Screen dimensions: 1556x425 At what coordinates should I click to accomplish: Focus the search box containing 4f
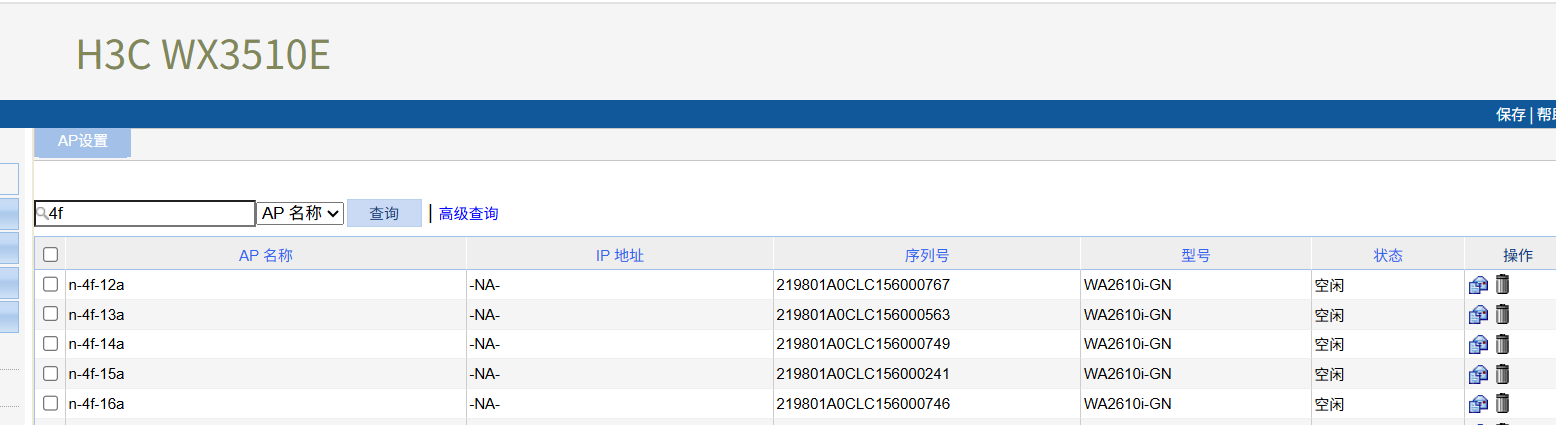[x=145, y=213]
